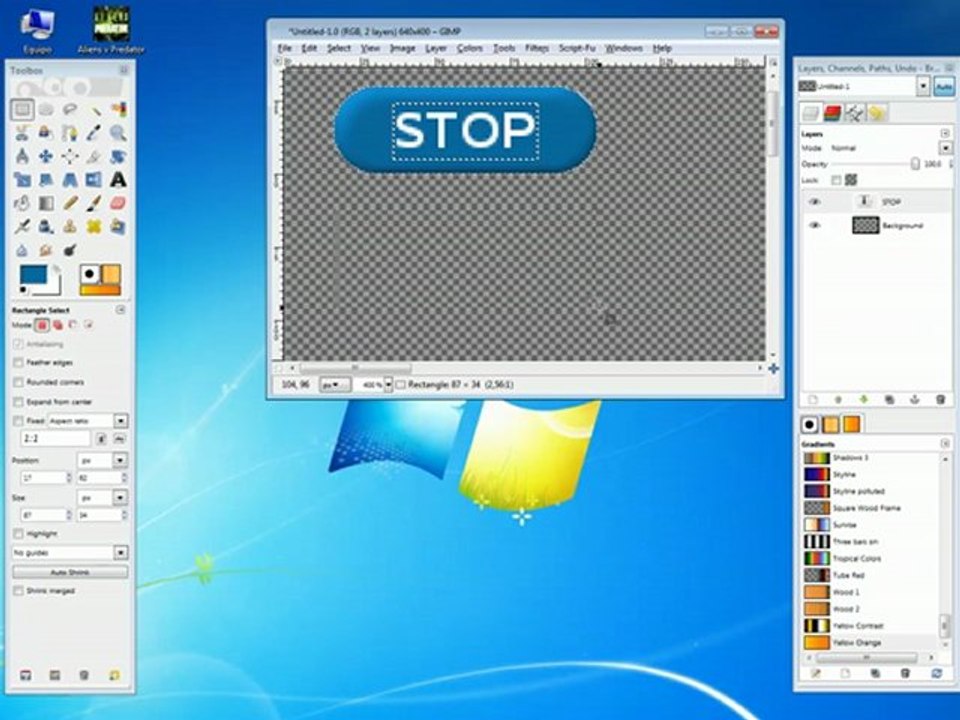The height and width of the screenshot is (720, 960).
Task: Select the Move tool
Action: point(47,156)
